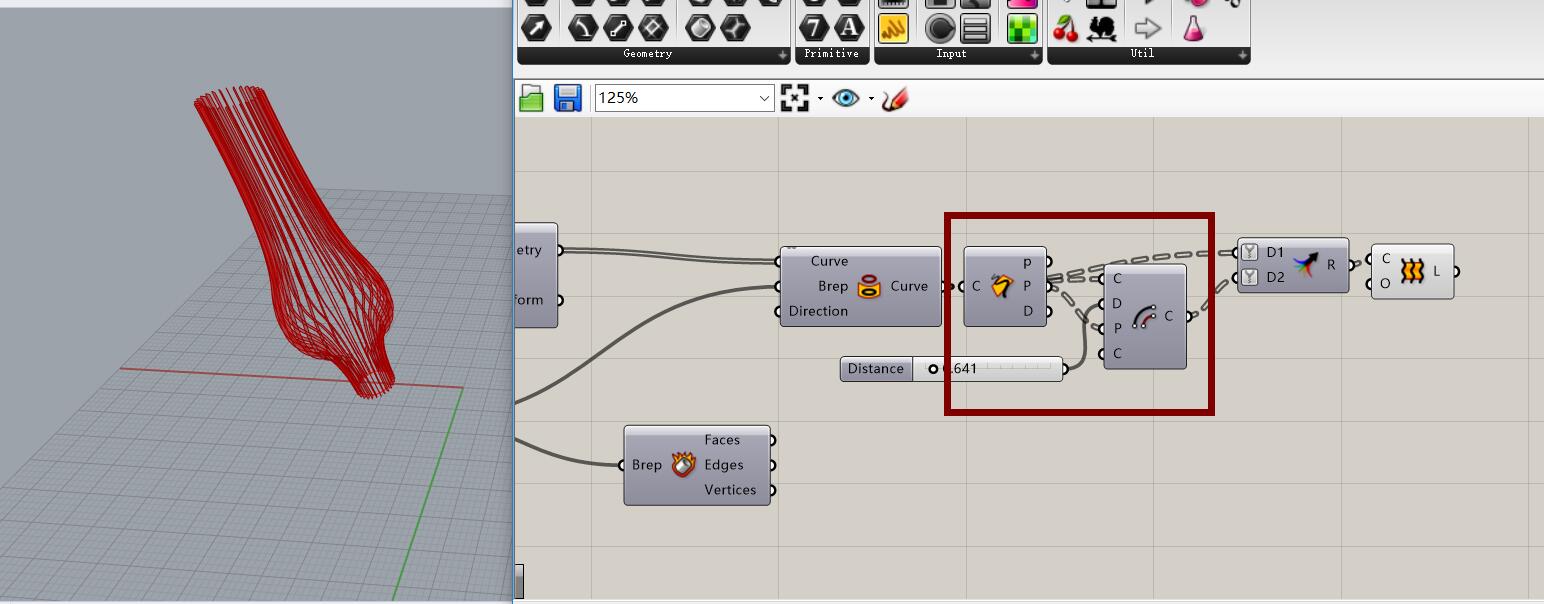The height and width of the screenshot is (604, 1544).
Task: Click the colorful arrow icon of D1 D2 component
Action: coord(1304,265)
